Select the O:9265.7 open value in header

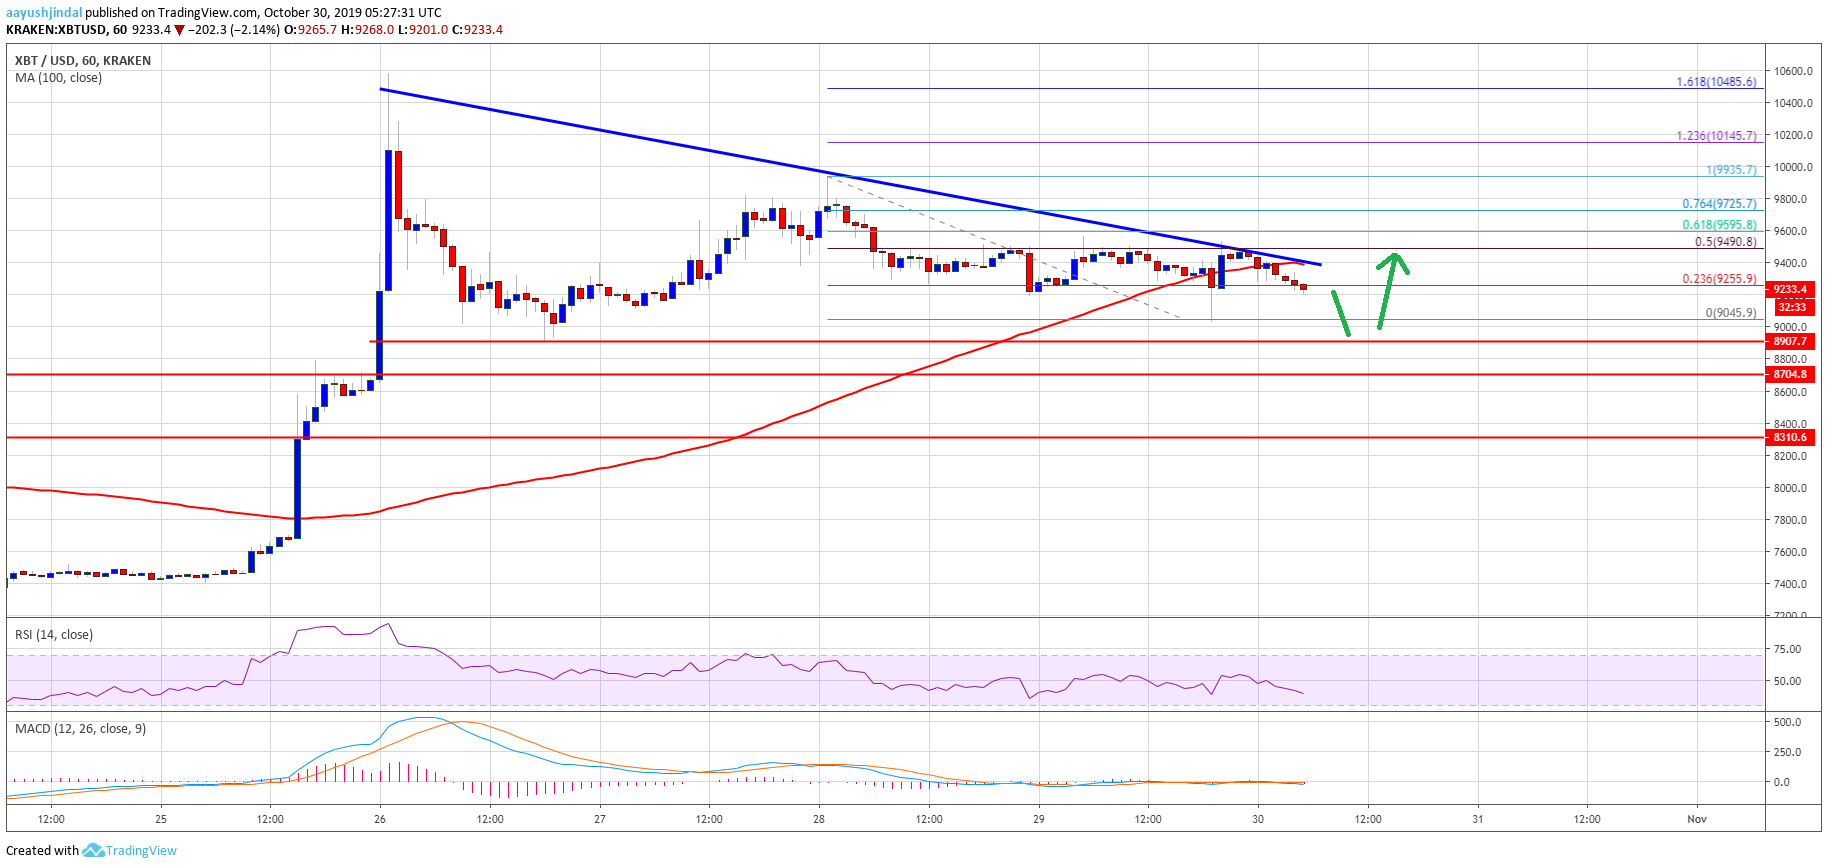[x=311, y=30]
